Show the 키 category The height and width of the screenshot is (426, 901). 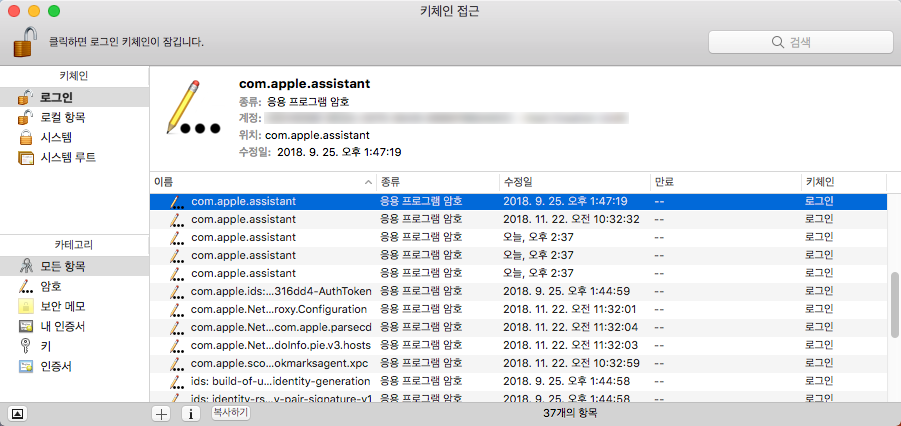(x=44, y=346)
